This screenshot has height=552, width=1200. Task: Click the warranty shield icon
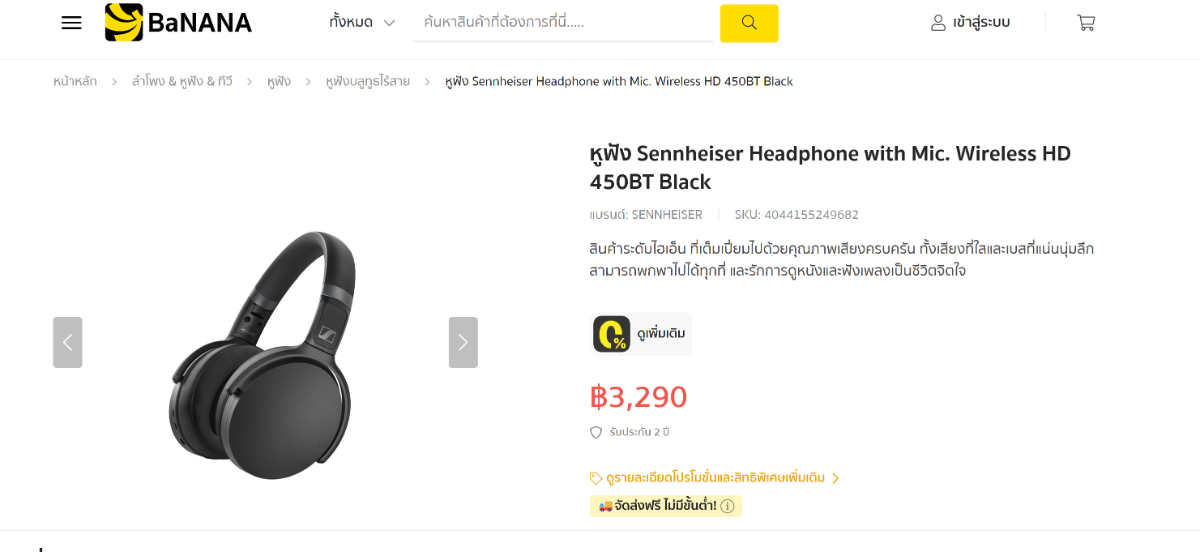click(x=596, y=432)
